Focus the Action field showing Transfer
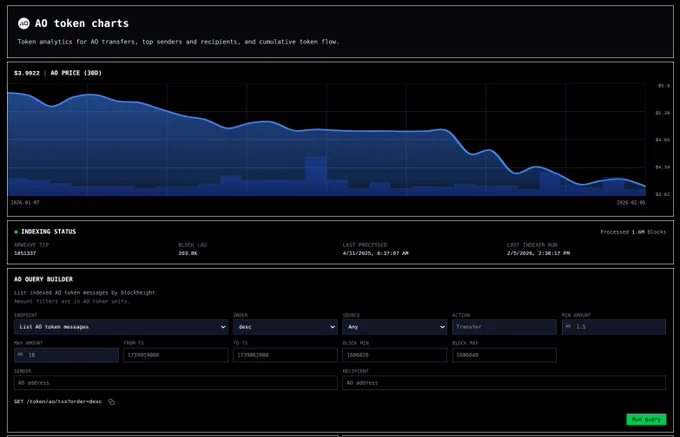The width and height of the screenshot is (680, 437). [x=504, y=327]
